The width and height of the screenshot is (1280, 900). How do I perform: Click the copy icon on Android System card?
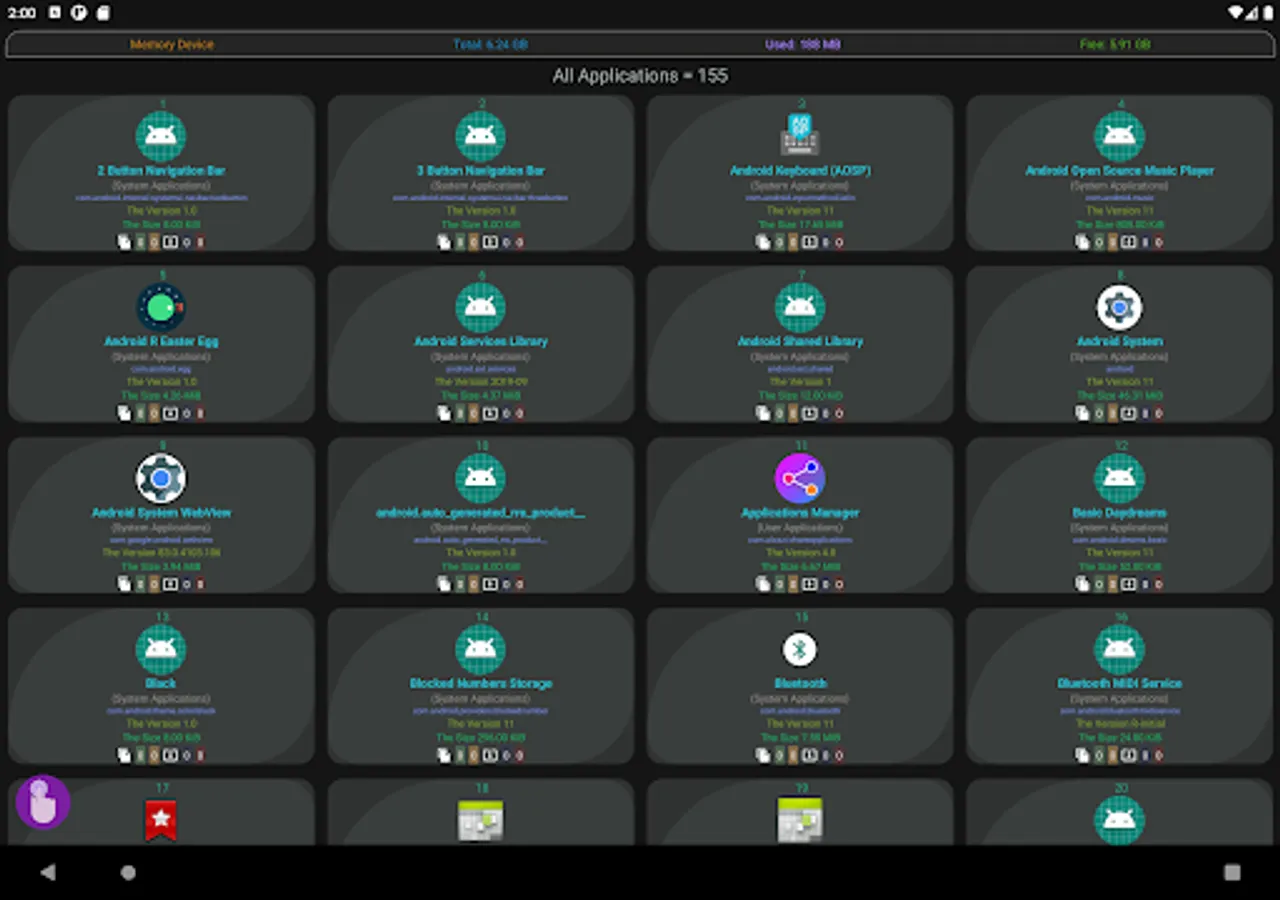[1083, 413]
